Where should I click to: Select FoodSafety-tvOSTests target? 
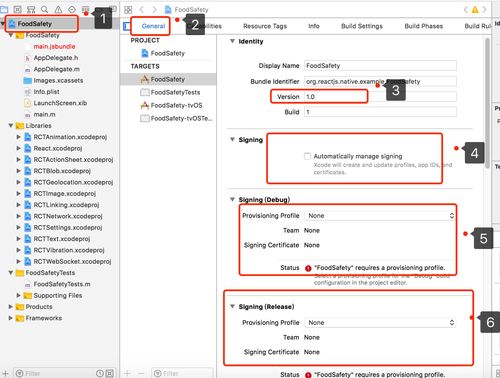pos(181,118)
